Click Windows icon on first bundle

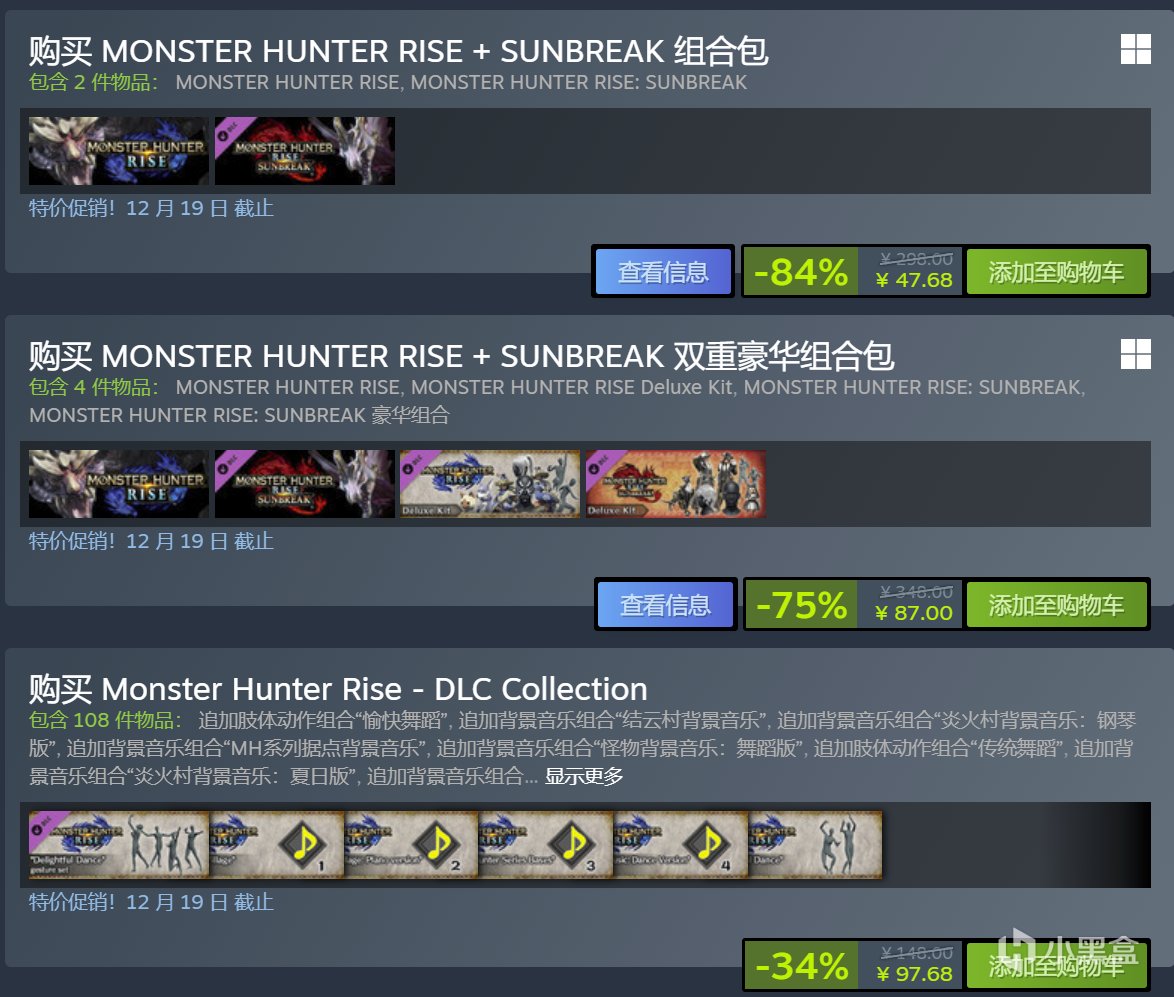point(1135,49)
